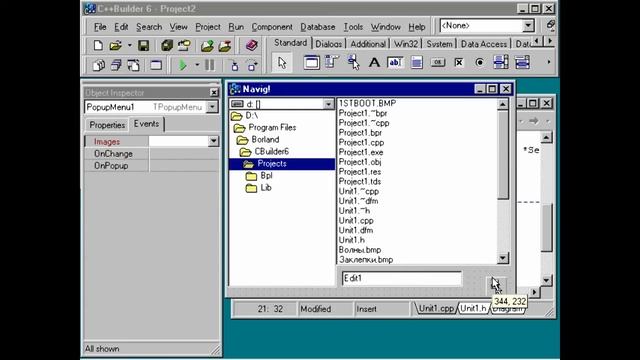Switch to the Win32 palette tab
This screenshot has width=640, height=360.
(x=406, y=44)
